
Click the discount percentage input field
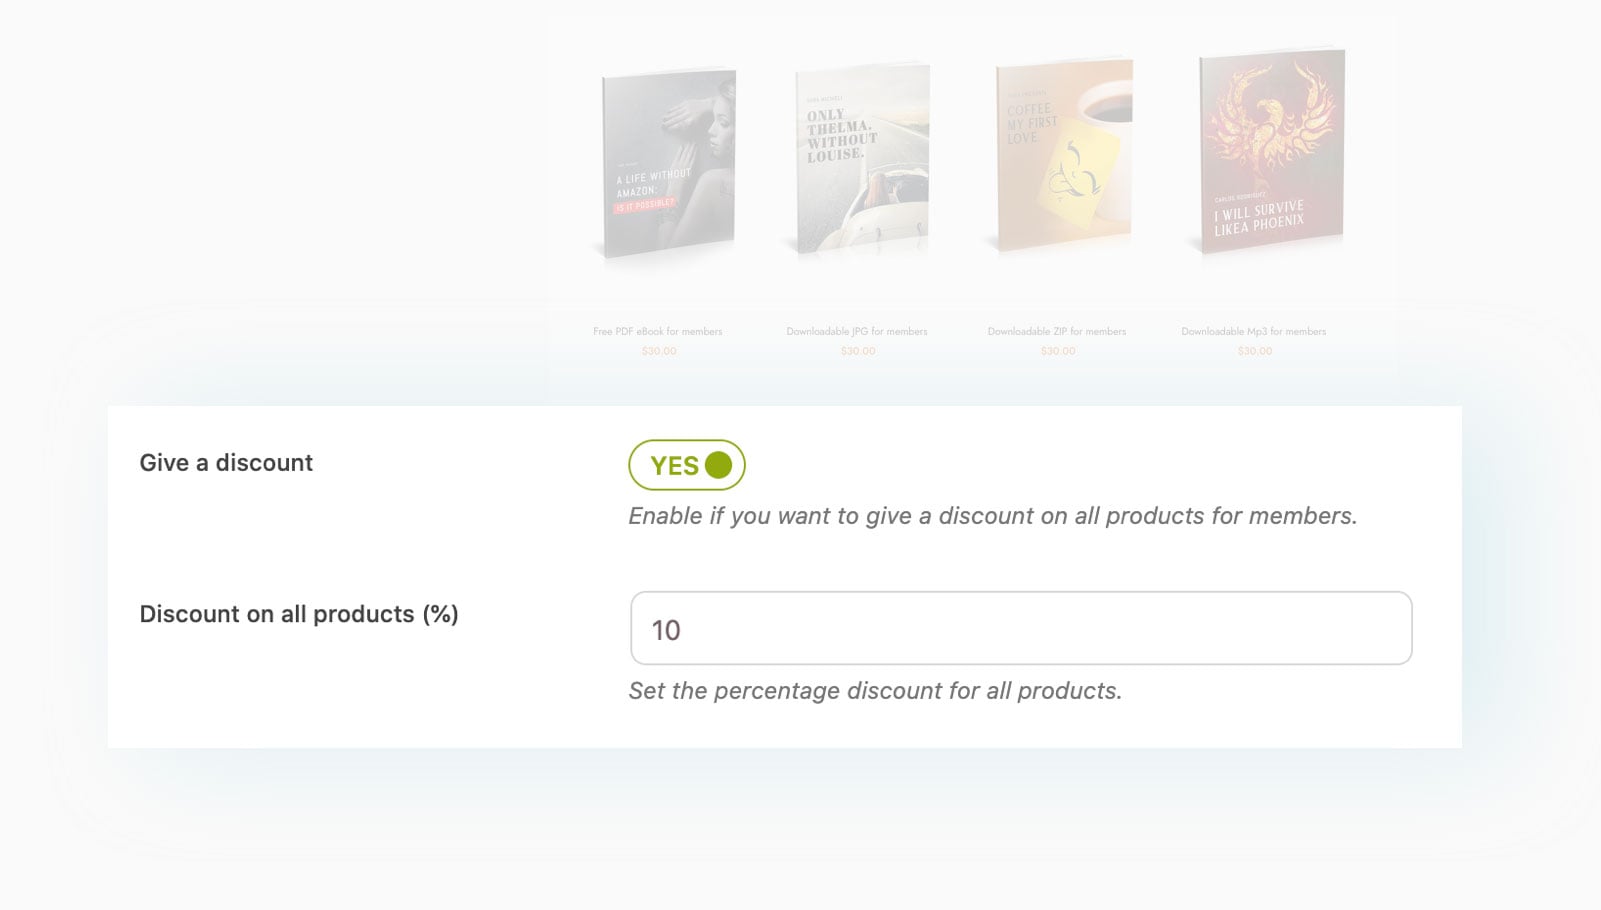click(1020, 629)
